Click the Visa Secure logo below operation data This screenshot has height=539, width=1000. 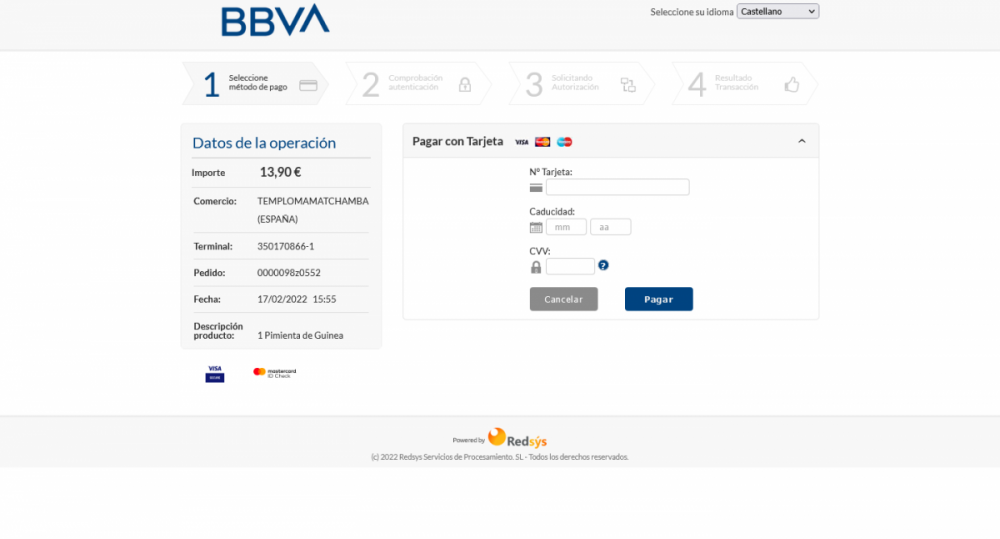pyautogui.click(x=214, y=373)
